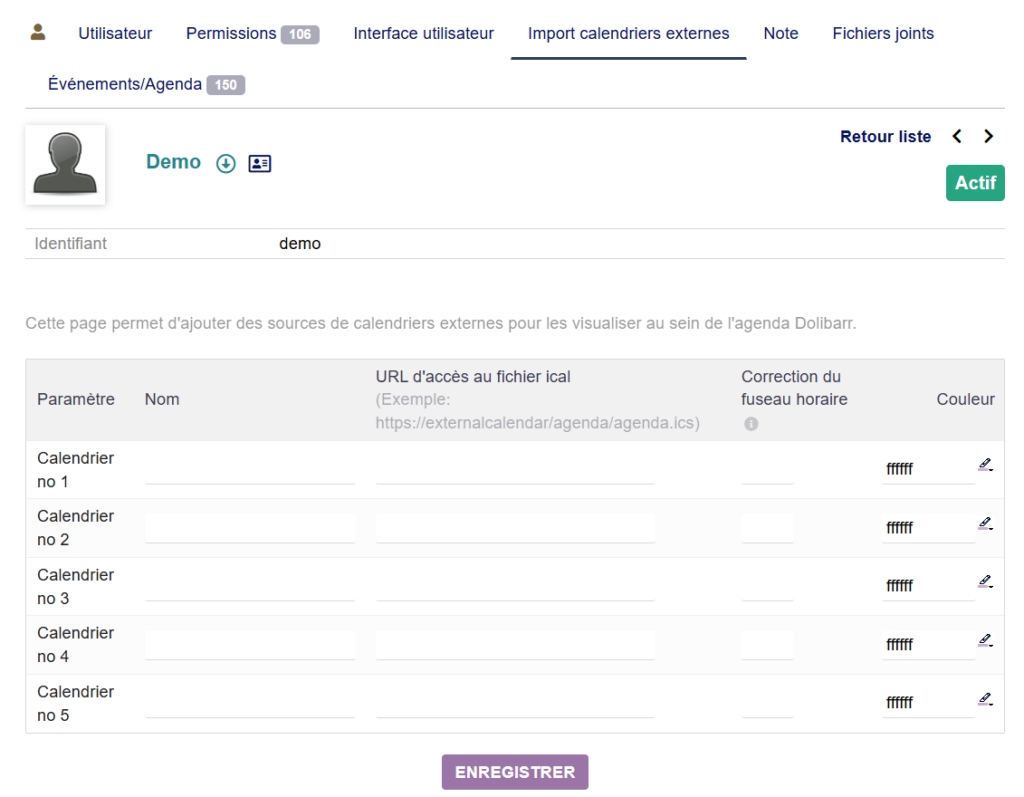Go to previous user with left chevron
This screenshot has height=797, width=1024.
[957, 137]
